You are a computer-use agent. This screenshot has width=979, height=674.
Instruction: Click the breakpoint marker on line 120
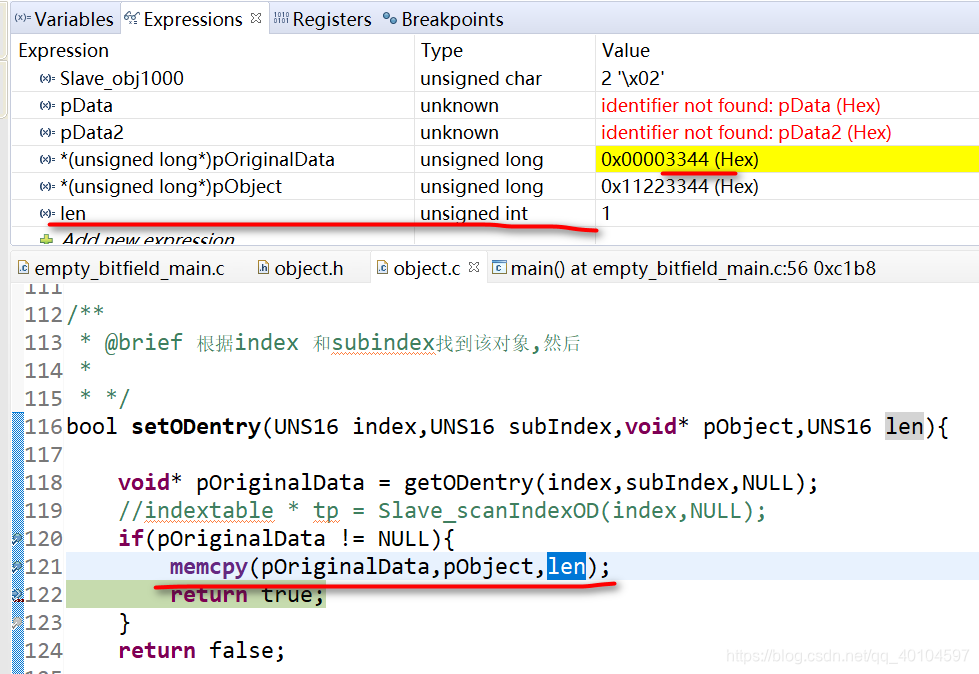click(17, 539)
